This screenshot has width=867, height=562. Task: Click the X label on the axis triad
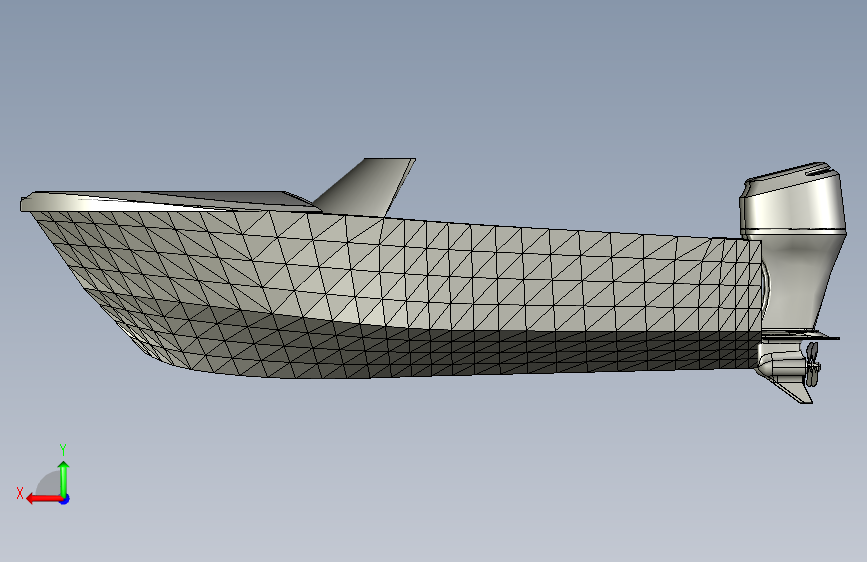click(20, 493)
